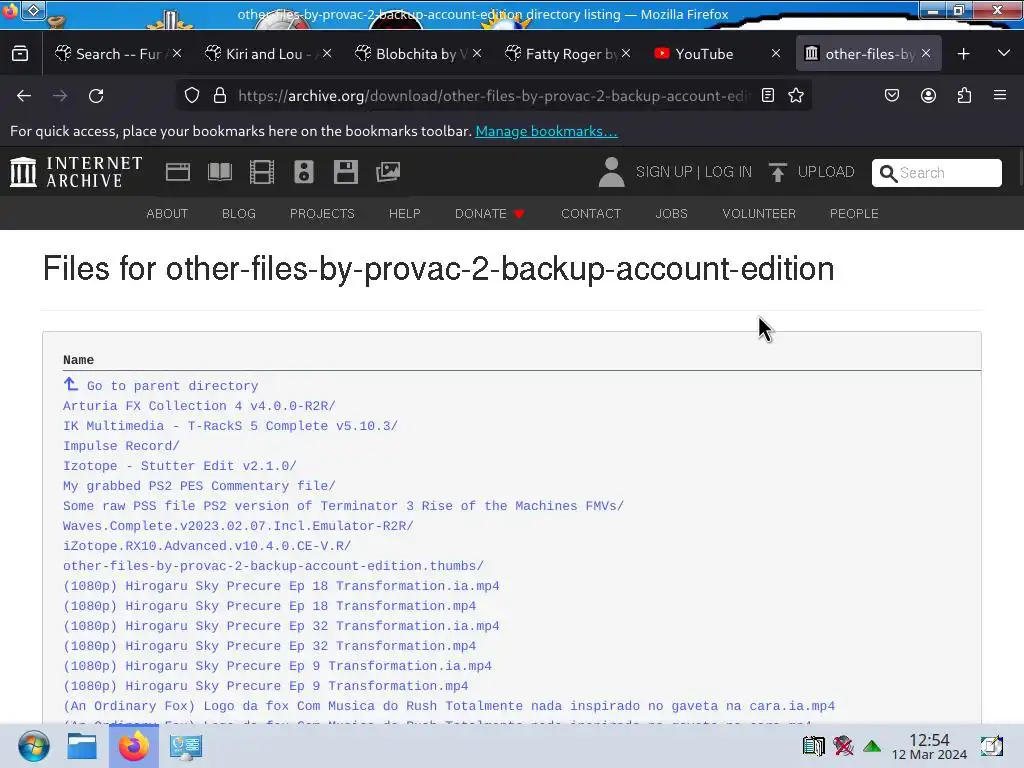The height and width of the screenshot is (768, 1024).
Task: Open the Firefox hamburger application menu
Action: tap(1000, 95)
